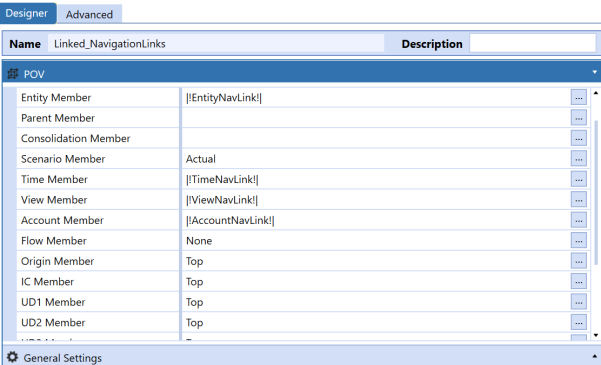Click ellipsis button on Flow Member row
This screenshot has width=601, height=365.
click(x=578, y=240)
